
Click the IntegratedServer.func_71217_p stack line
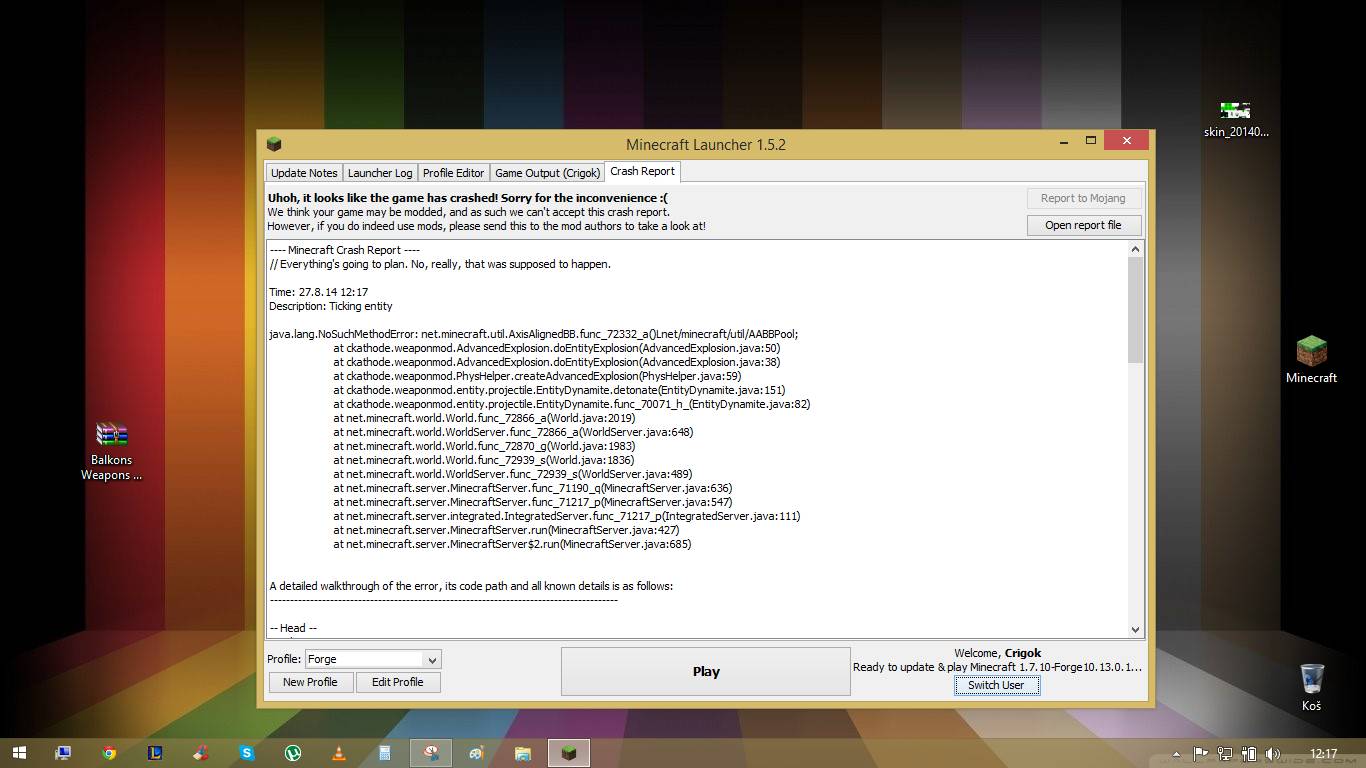[567, 516]
